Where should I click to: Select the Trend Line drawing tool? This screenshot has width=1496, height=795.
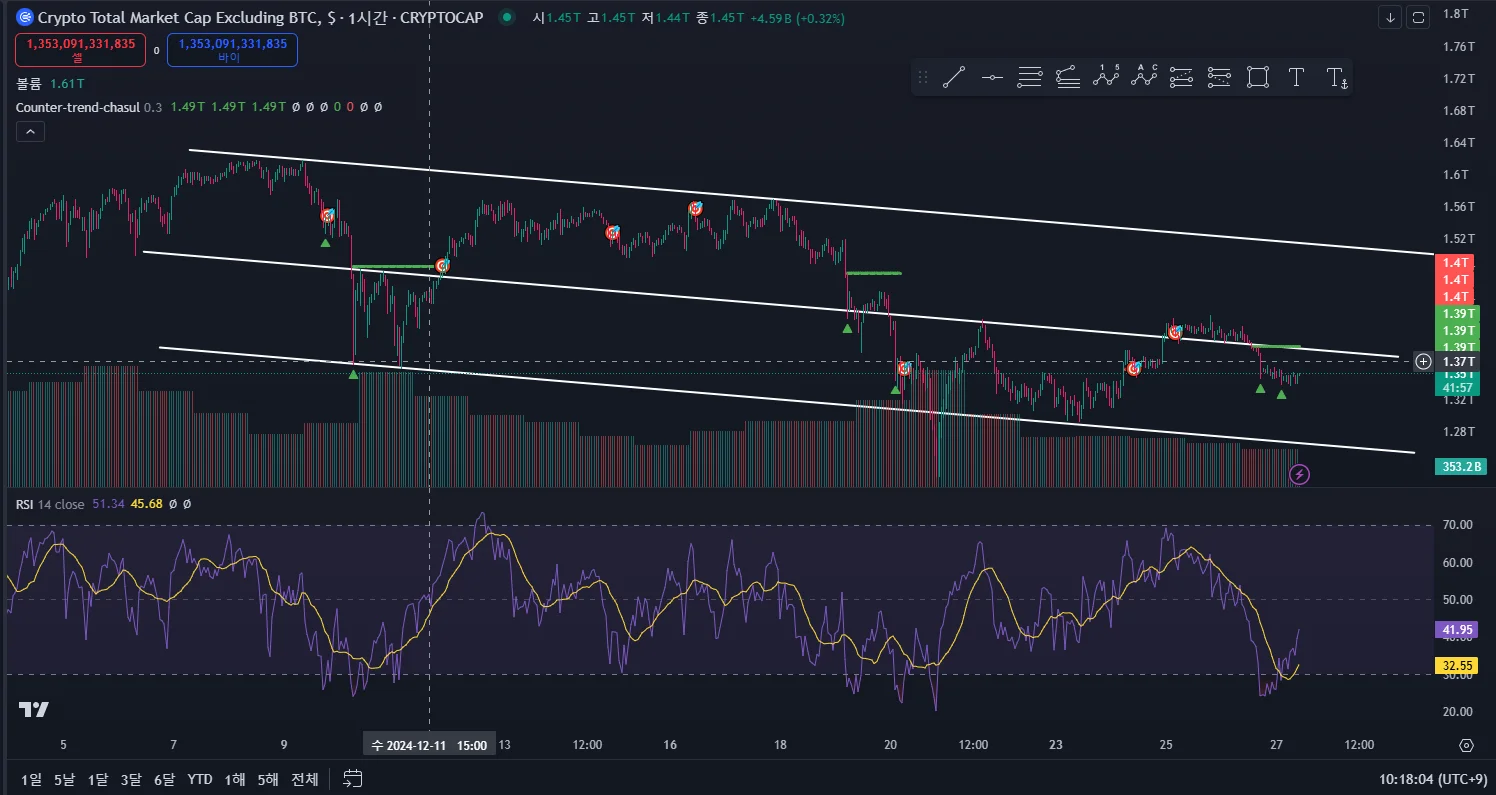coord(954,77)
